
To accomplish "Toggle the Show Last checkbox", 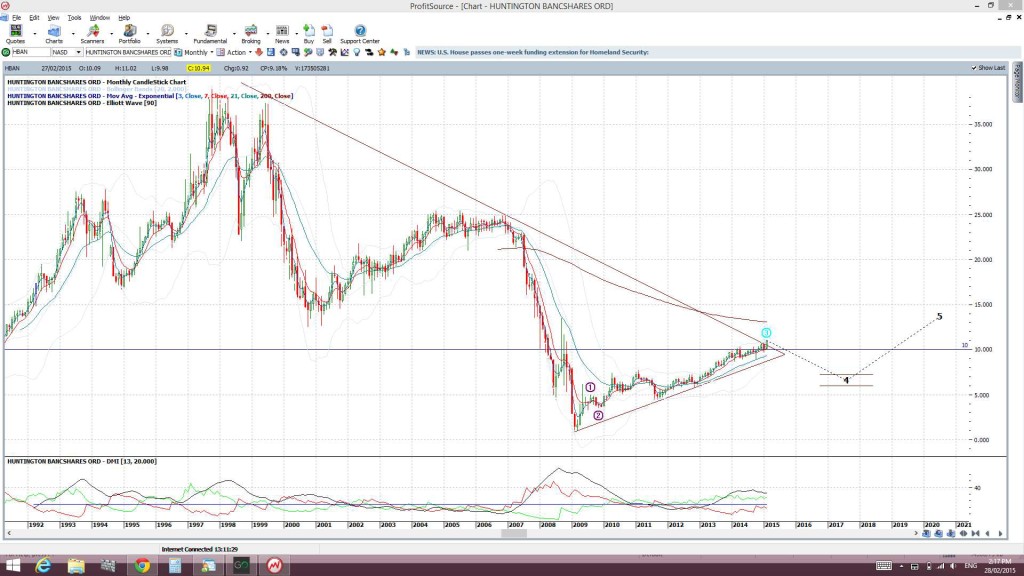I will 974,68.
